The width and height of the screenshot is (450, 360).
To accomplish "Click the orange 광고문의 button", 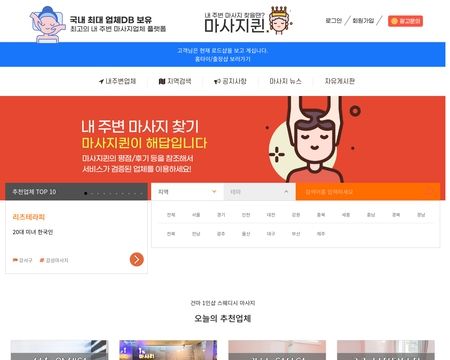I will pos(405,21).
